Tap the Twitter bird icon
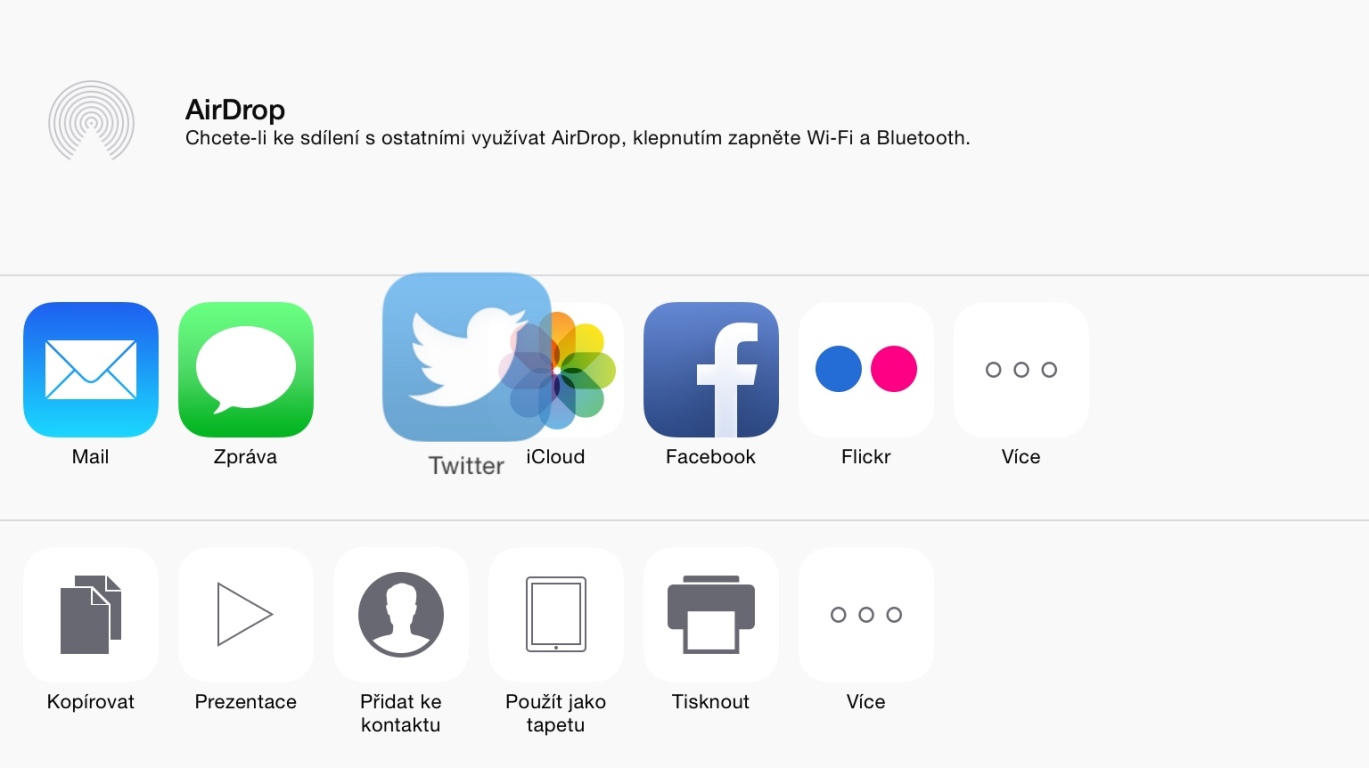This screenshot has width=1369, height=768. pos(467,357)
